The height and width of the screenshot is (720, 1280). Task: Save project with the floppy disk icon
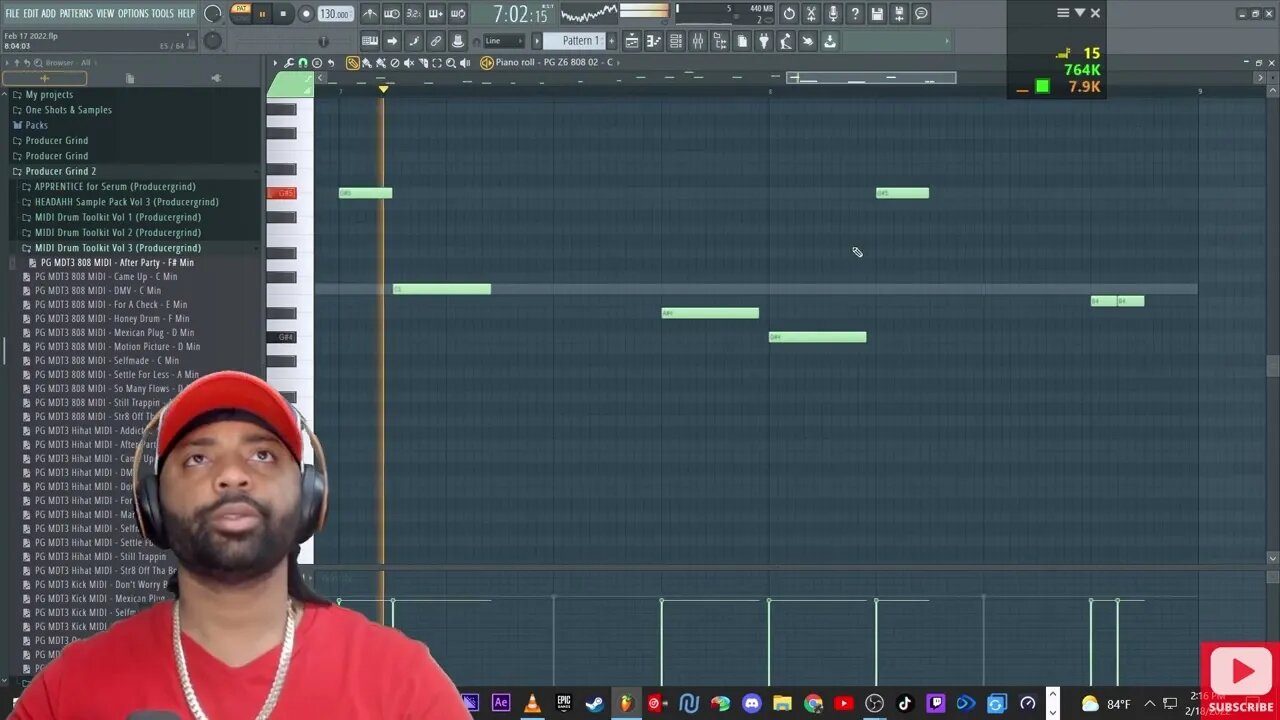877,14
